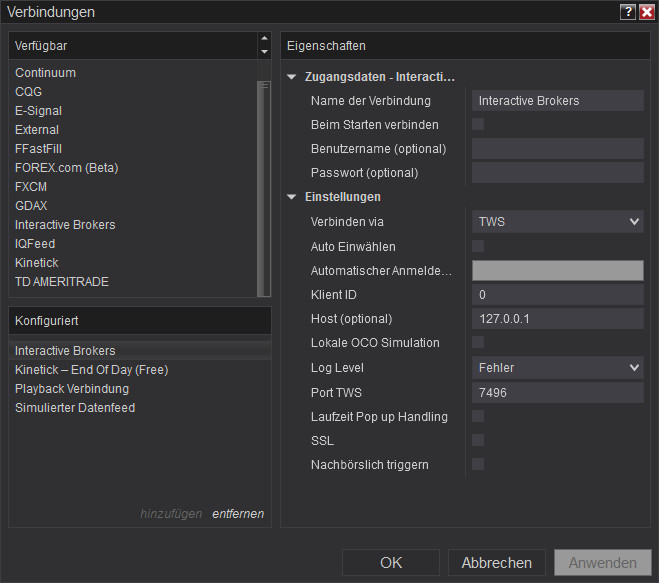Open the Verbinden via dropdown
Image resolution: width=659 pixels, height=583 pixels.
[x=558, y=222]
